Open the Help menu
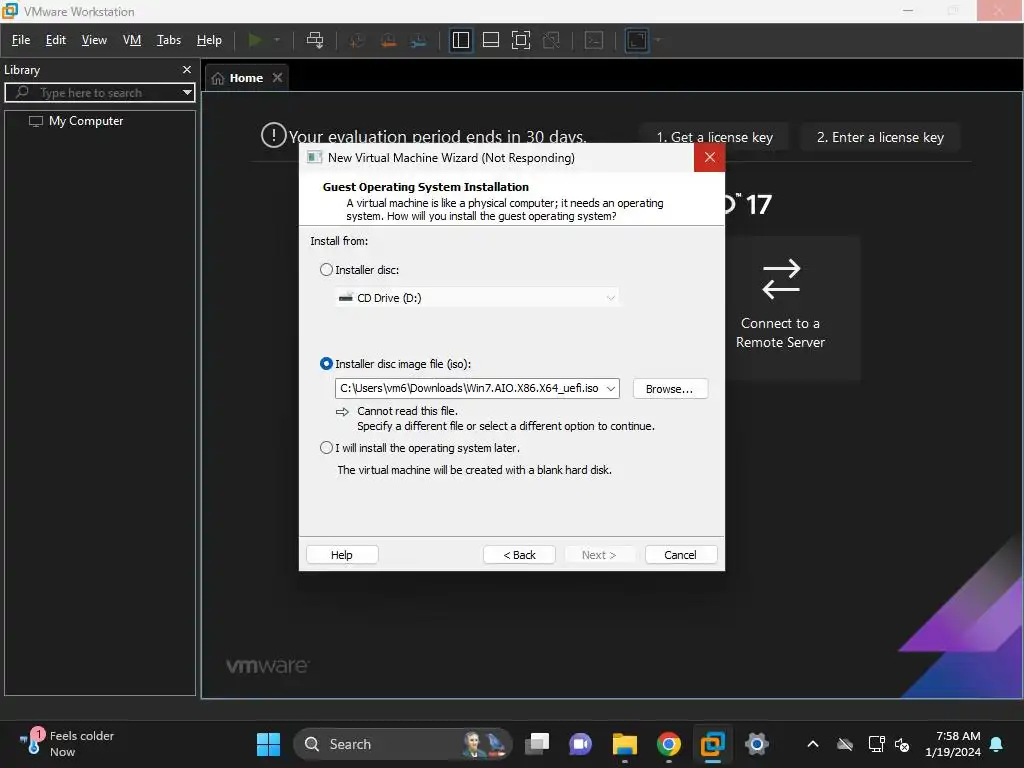This screenshot has height=768, width=1024. 209,40
